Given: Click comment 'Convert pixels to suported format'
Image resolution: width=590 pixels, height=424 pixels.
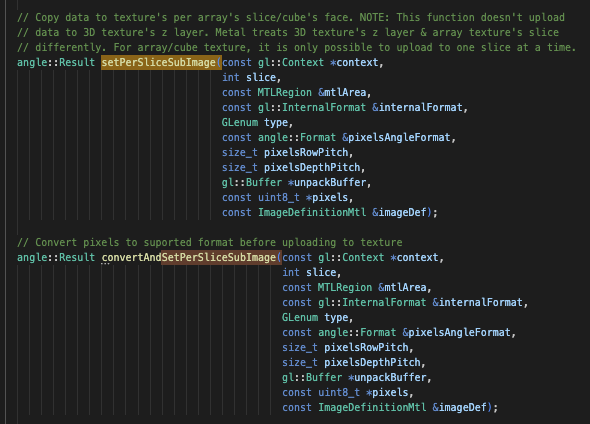Looking at the screenshot, I should tap(210, 243).
